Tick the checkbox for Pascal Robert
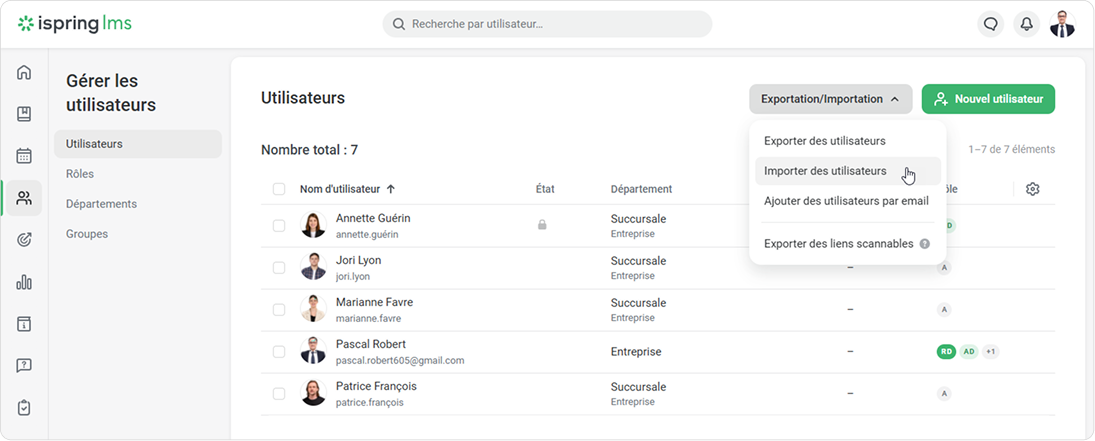This screenshot has width=1095, height=441. click(279, 352)
